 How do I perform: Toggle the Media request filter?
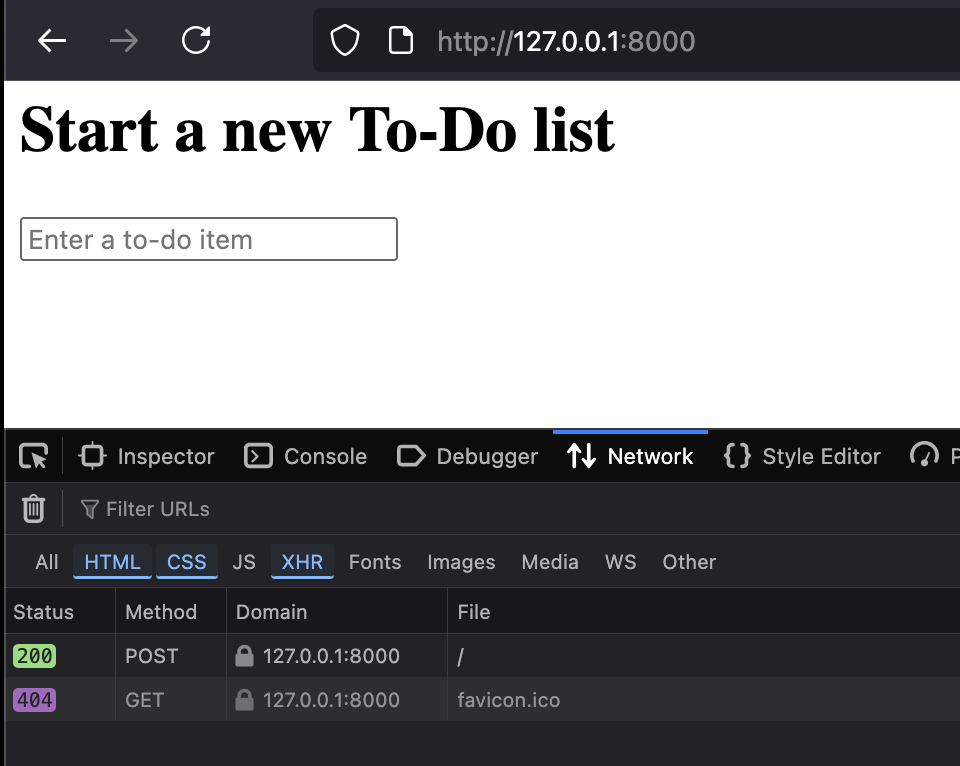[x=550, y=562]
